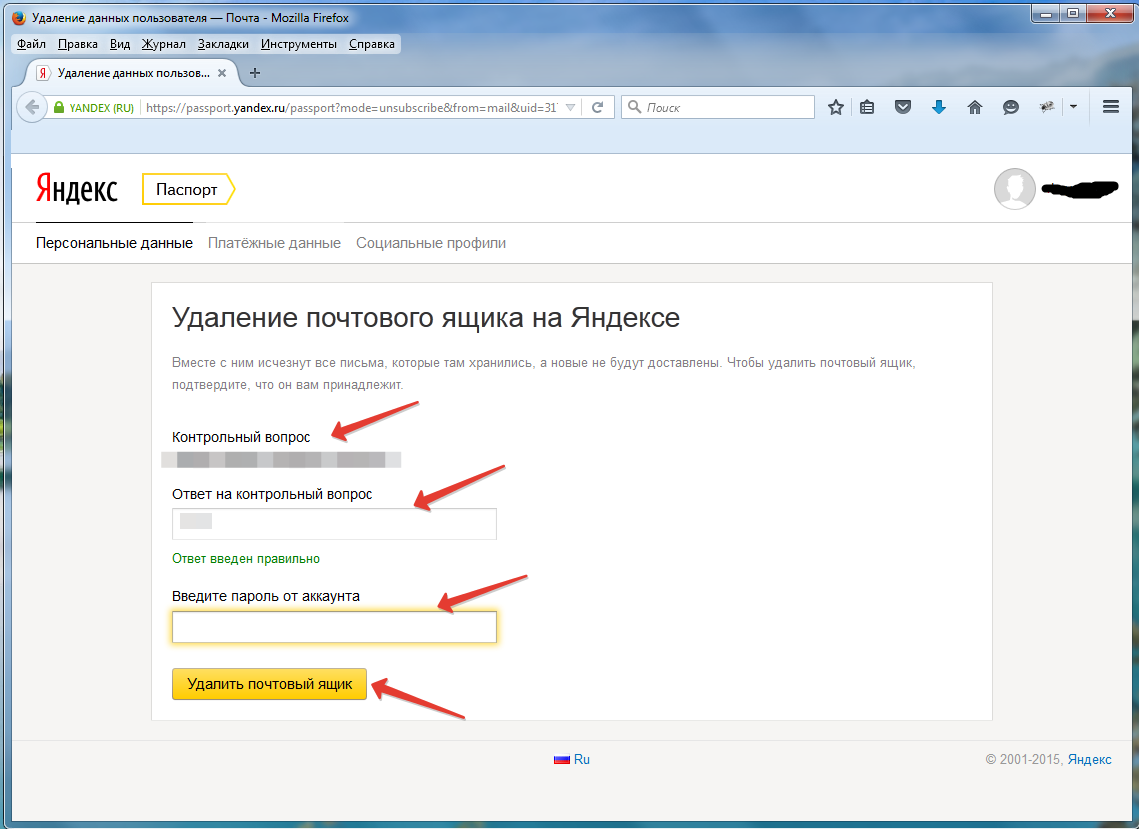Open the Закладки menu

pos(224,44)
